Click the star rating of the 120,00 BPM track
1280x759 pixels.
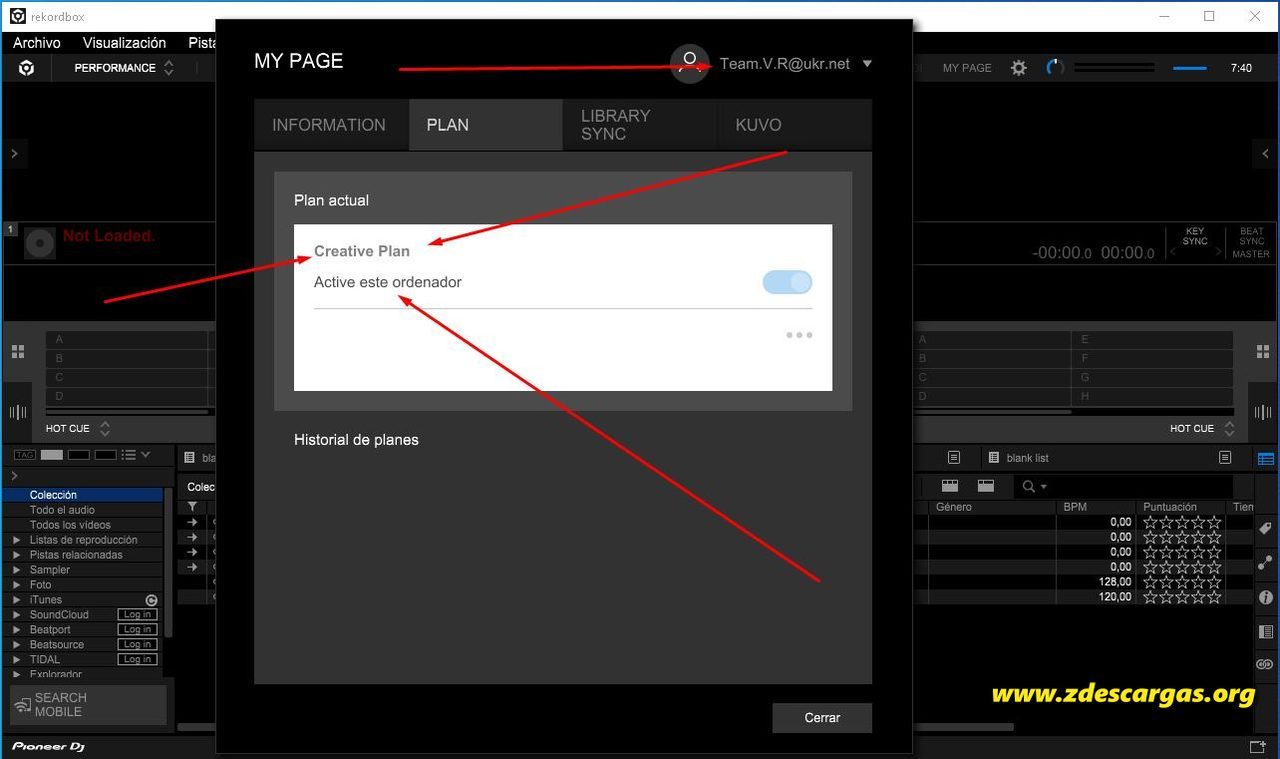coord(1182,597)
